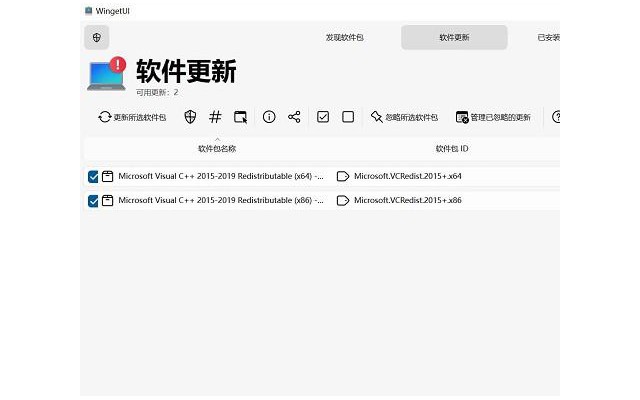This screenshot has height=400, width=640.
Task: Click Microsoft.VCRedist.2015+.x64 ID text
Action: point(408,176)
